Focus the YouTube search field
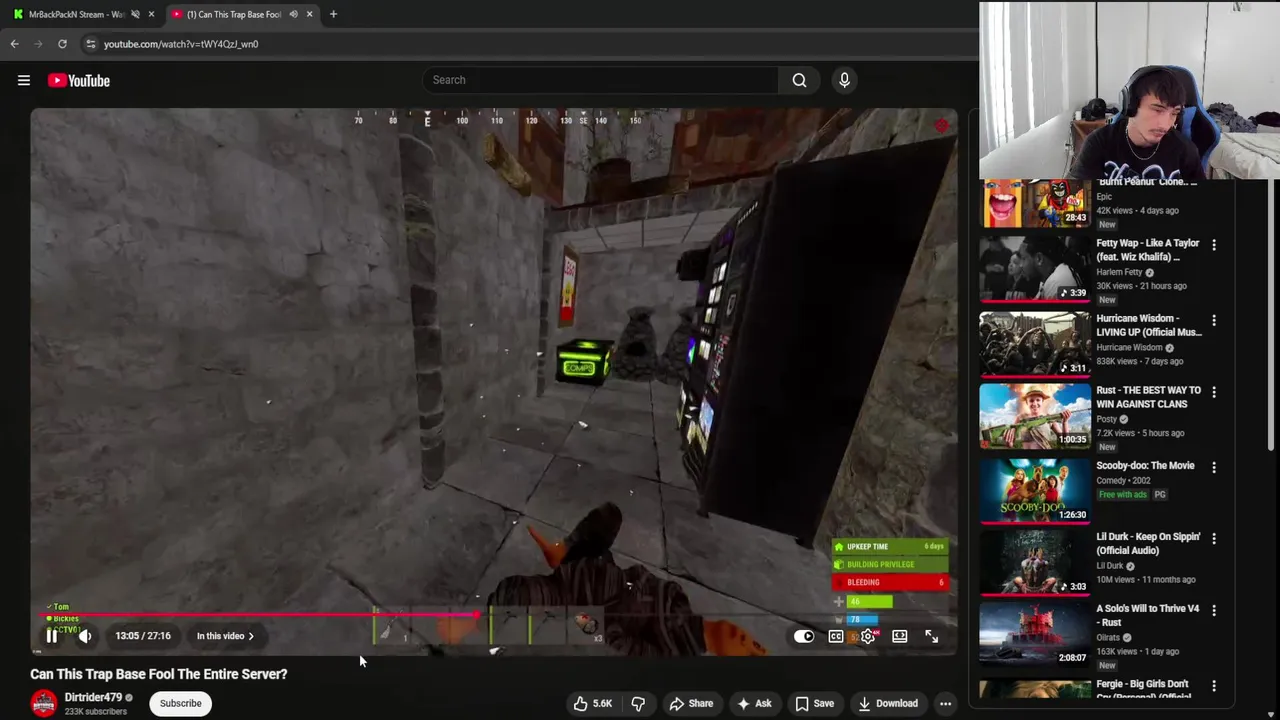The image size is (1280, 720). click(x=600, y=80)
